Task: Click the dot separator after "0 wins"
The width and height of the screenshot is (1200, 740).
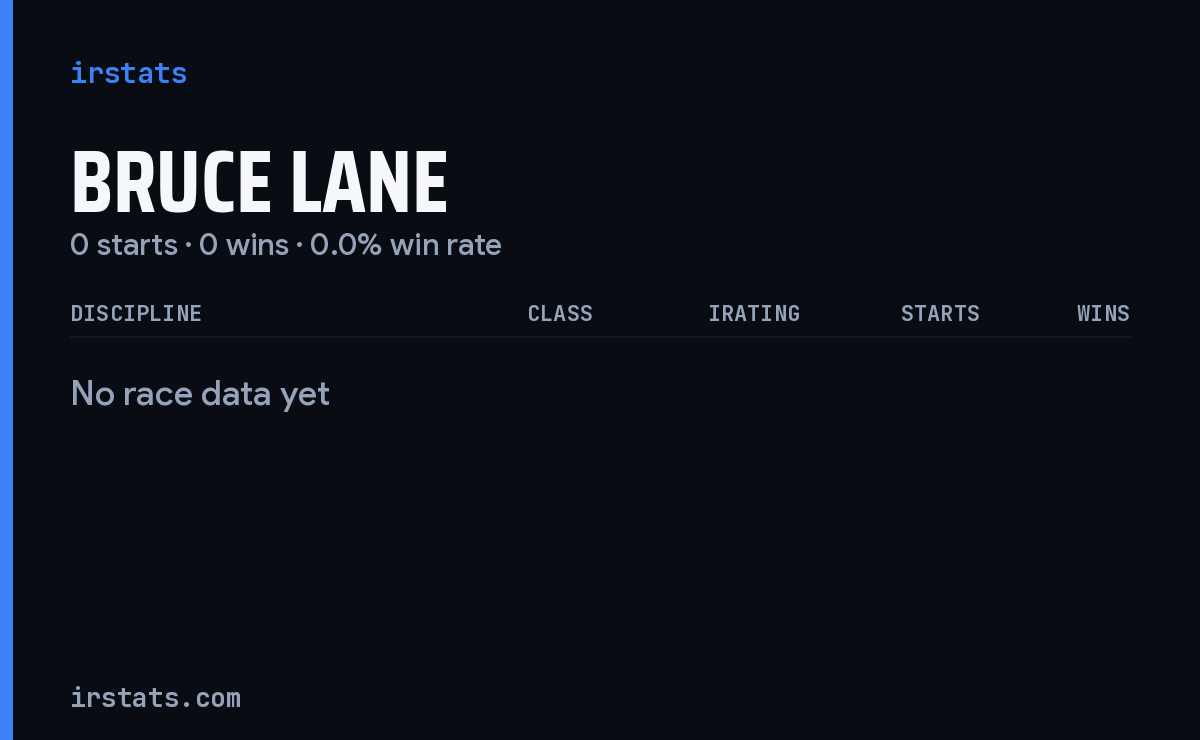Action: (299, 246)
